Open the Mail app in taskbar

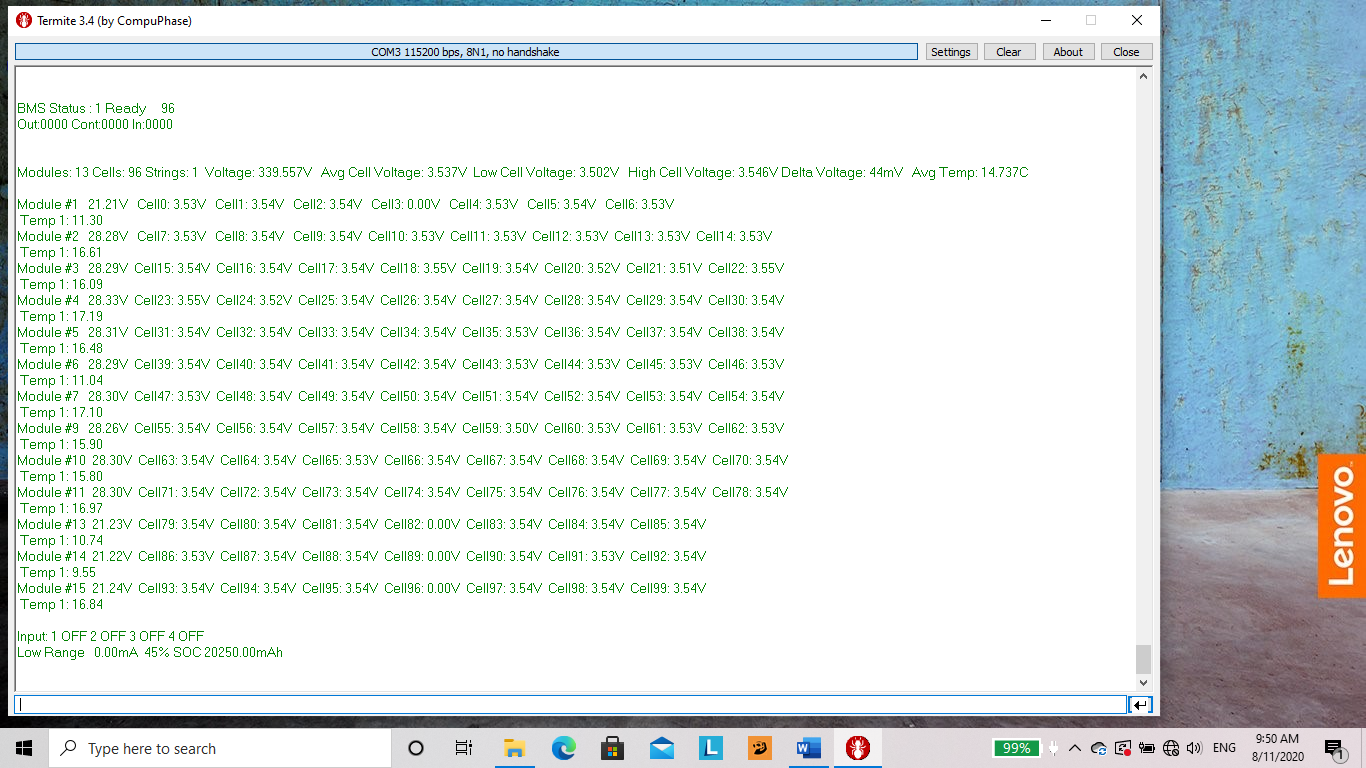pos(662,748)
